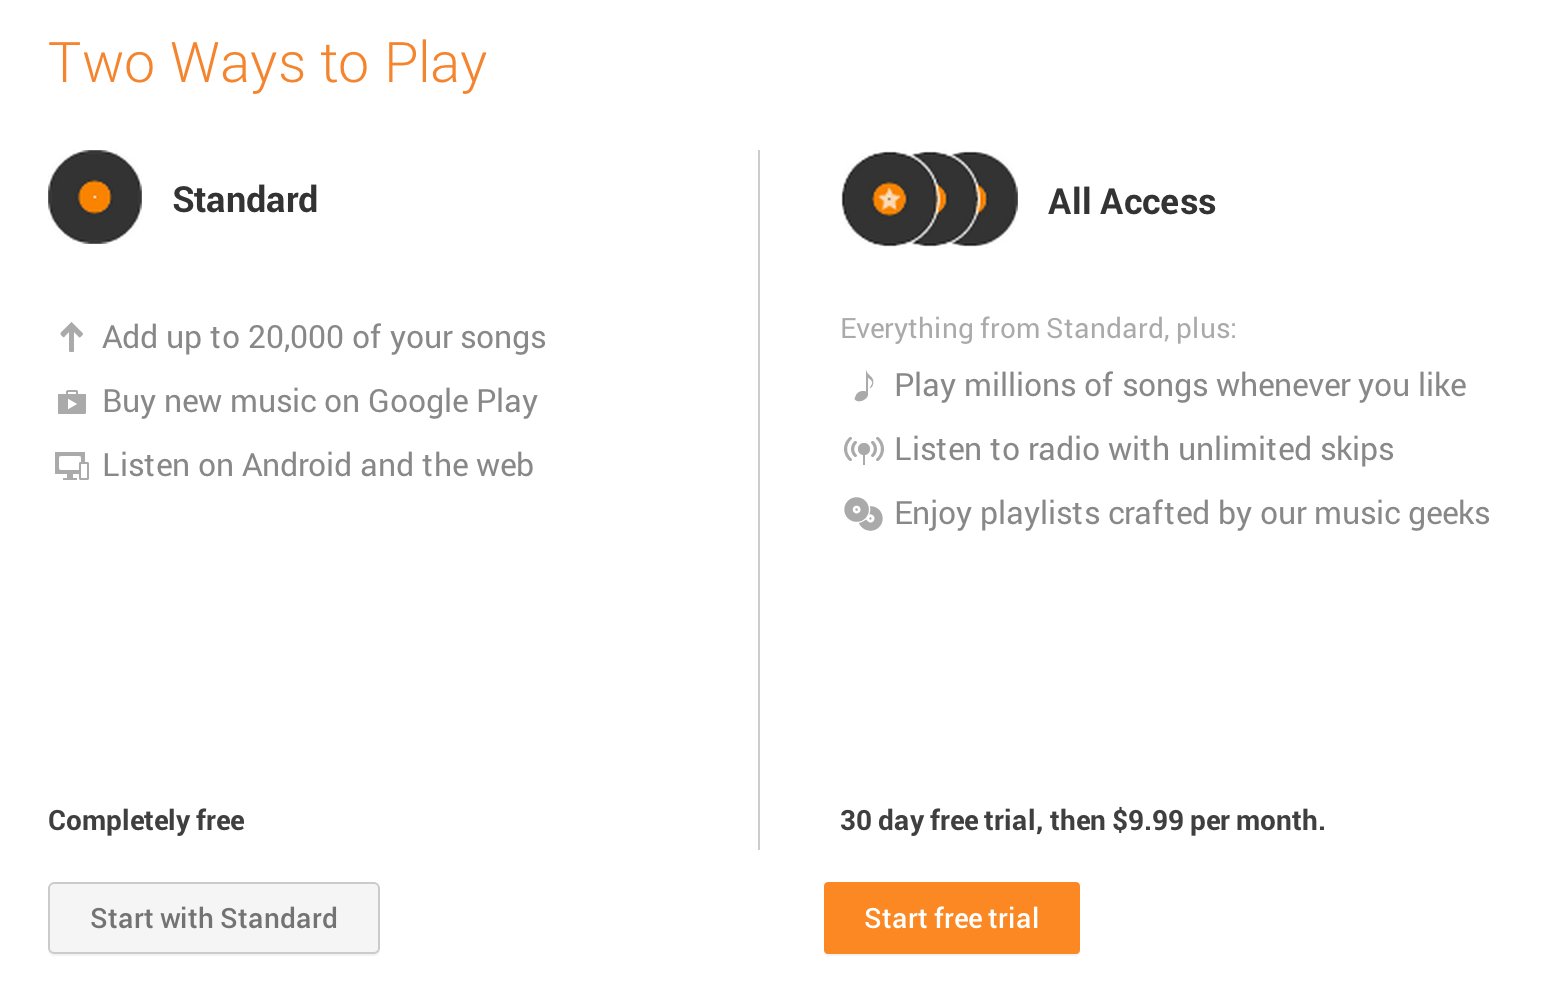Click the playlists discs icon
Viewport: 1542px width, 994px height.
pos(863,514)
